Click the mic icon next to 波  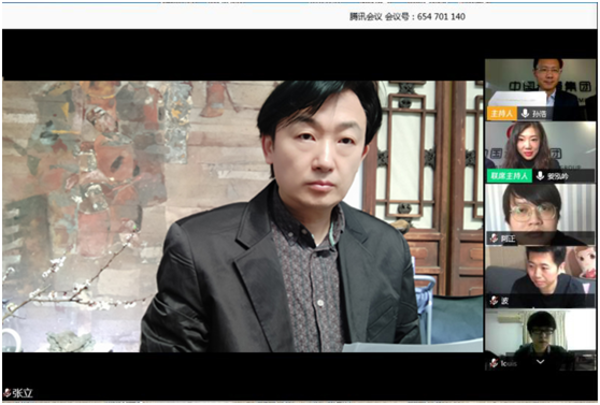point(493,300)
